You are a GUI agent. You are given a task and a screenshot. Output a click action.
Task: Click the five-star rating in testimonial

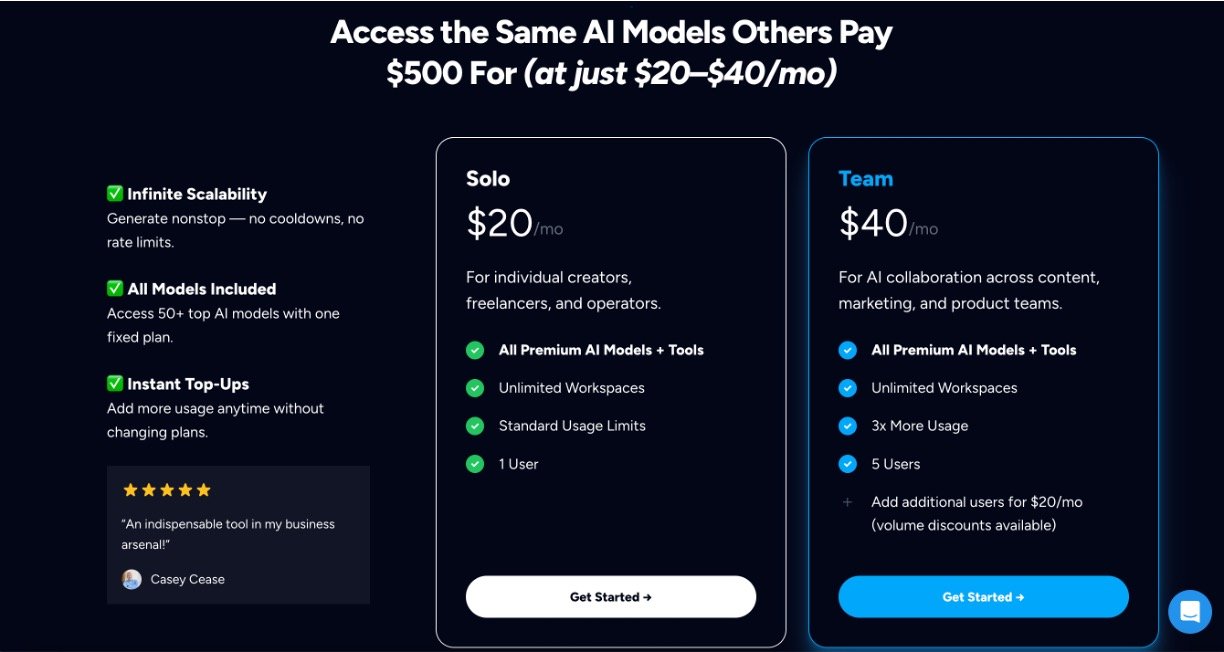(x=167, y=490)
